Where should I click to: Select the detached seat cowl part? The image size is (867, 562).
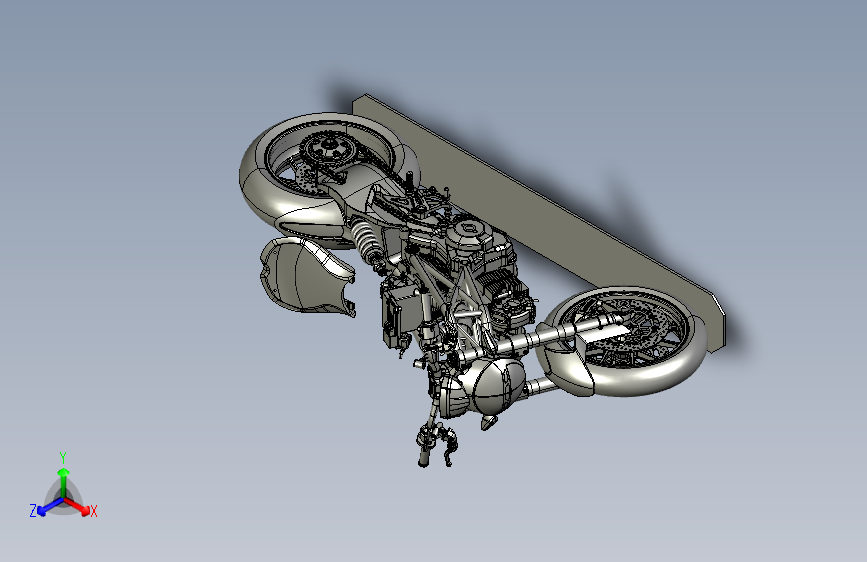pos(307,277)
